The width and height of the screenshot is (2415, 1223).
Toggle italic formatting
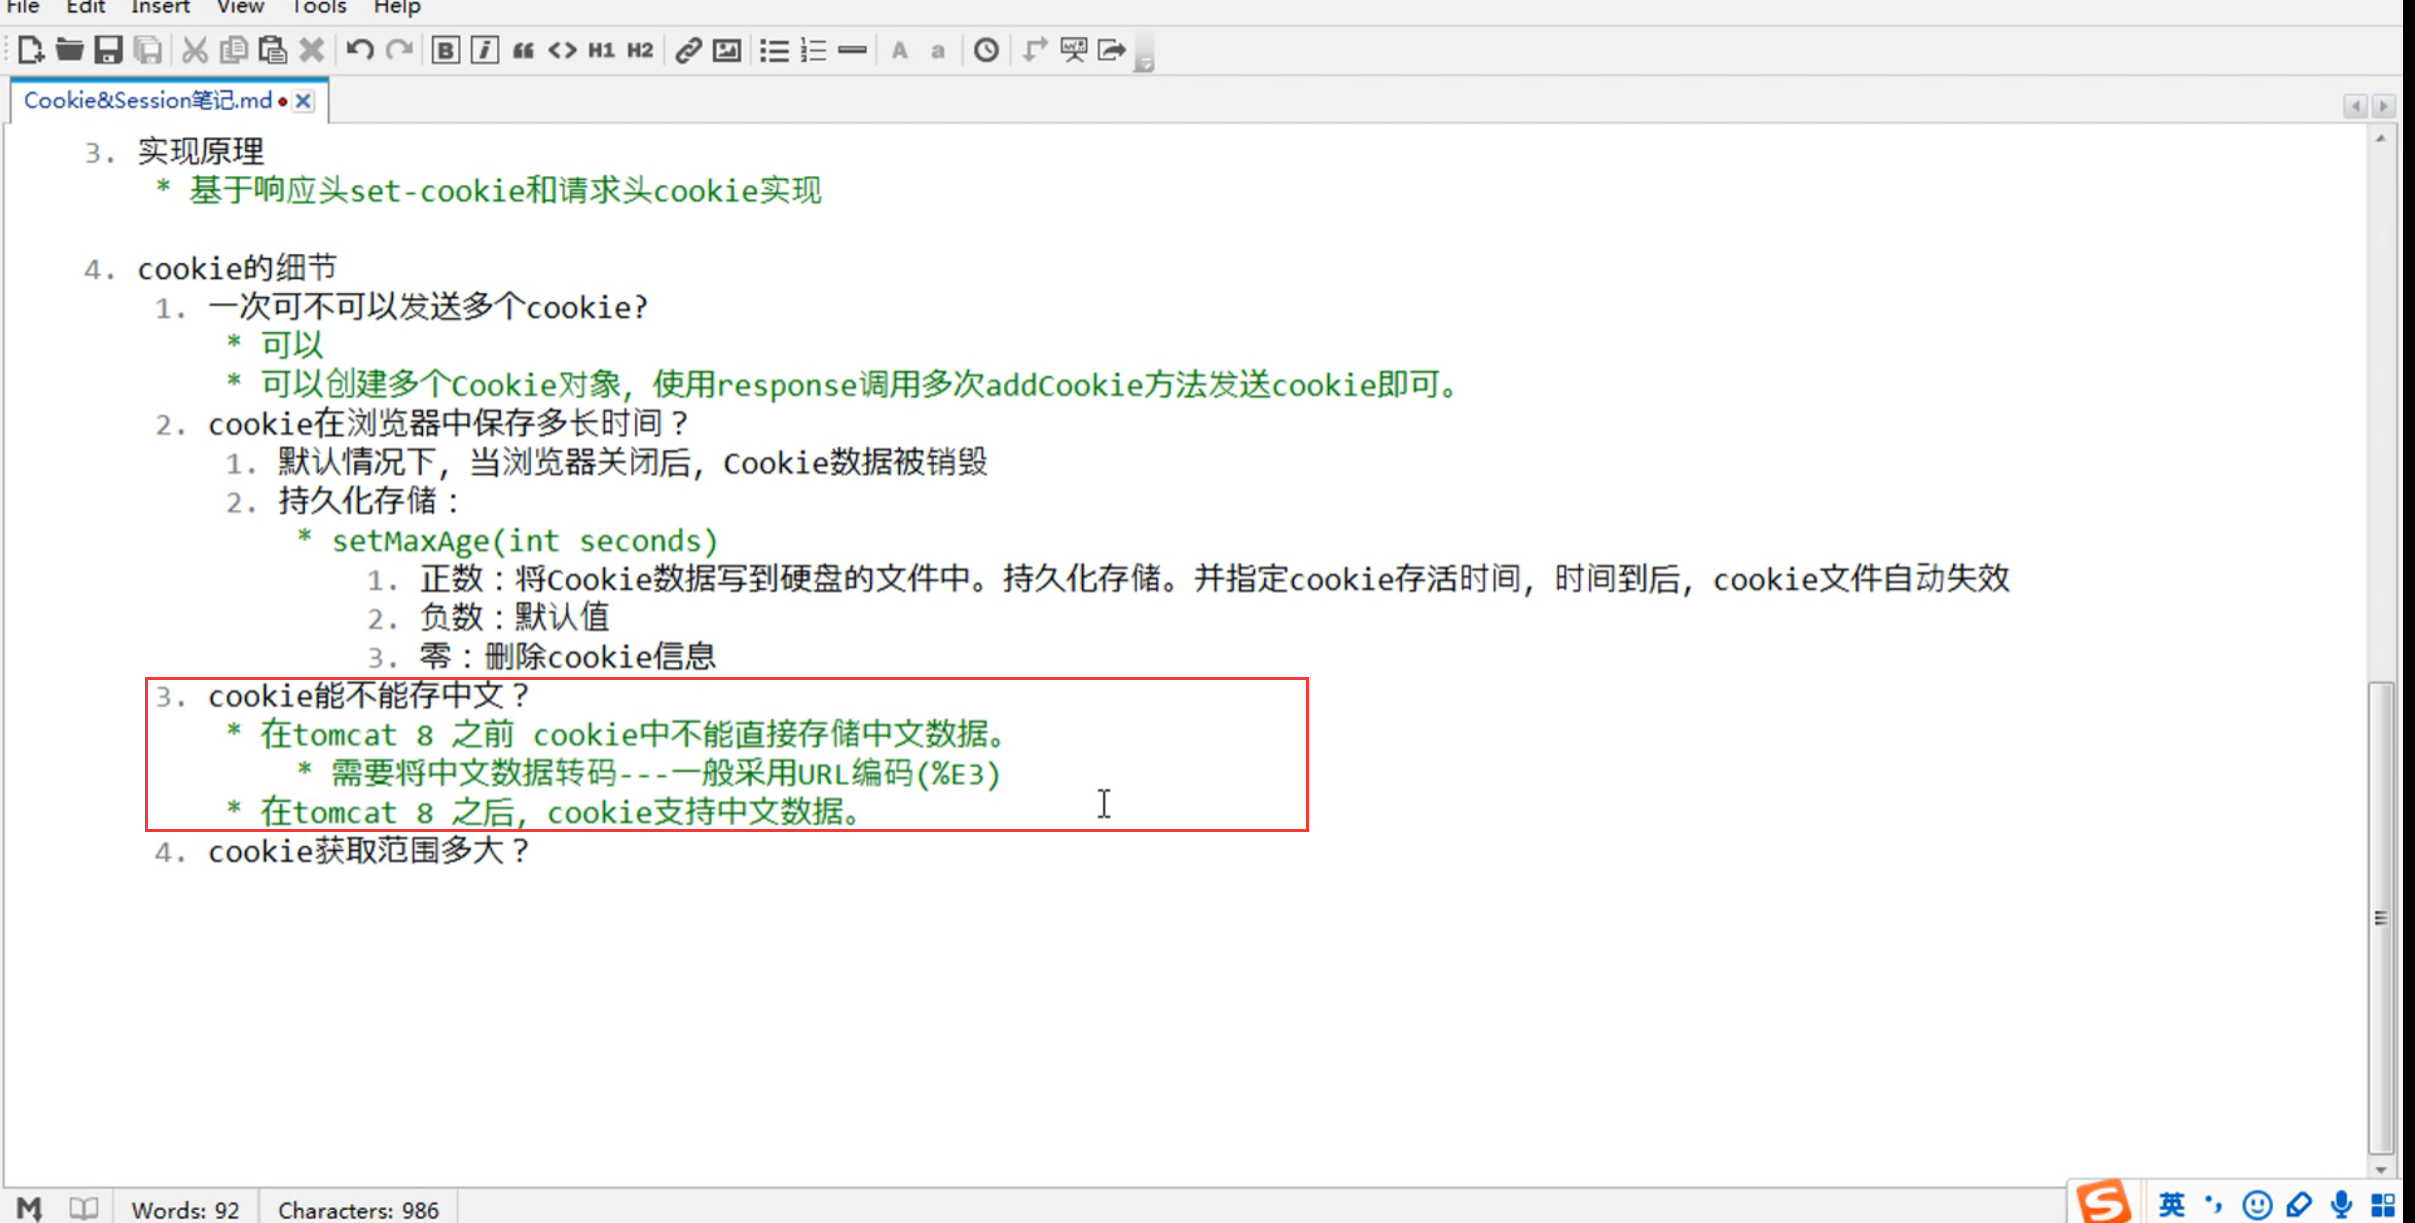484,50
